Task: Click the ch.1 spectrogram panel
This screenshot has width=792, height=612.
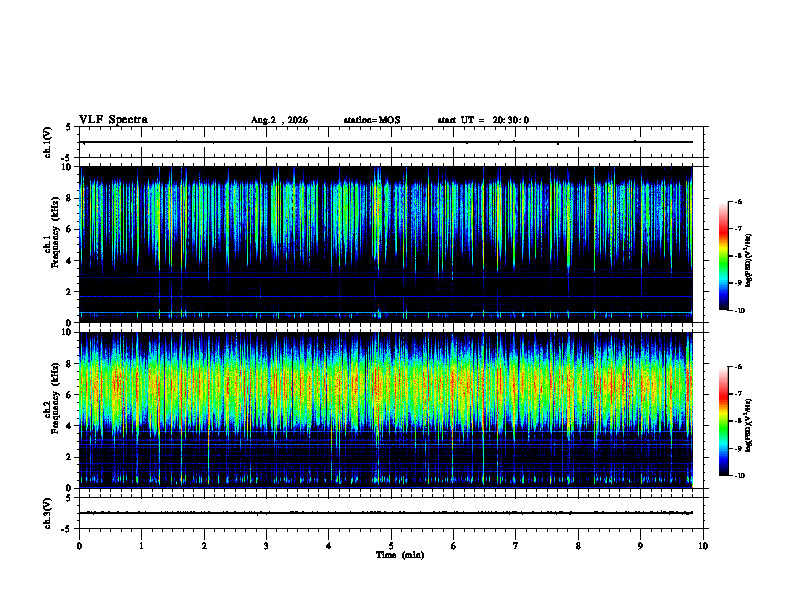Action: tap(386, 244)
